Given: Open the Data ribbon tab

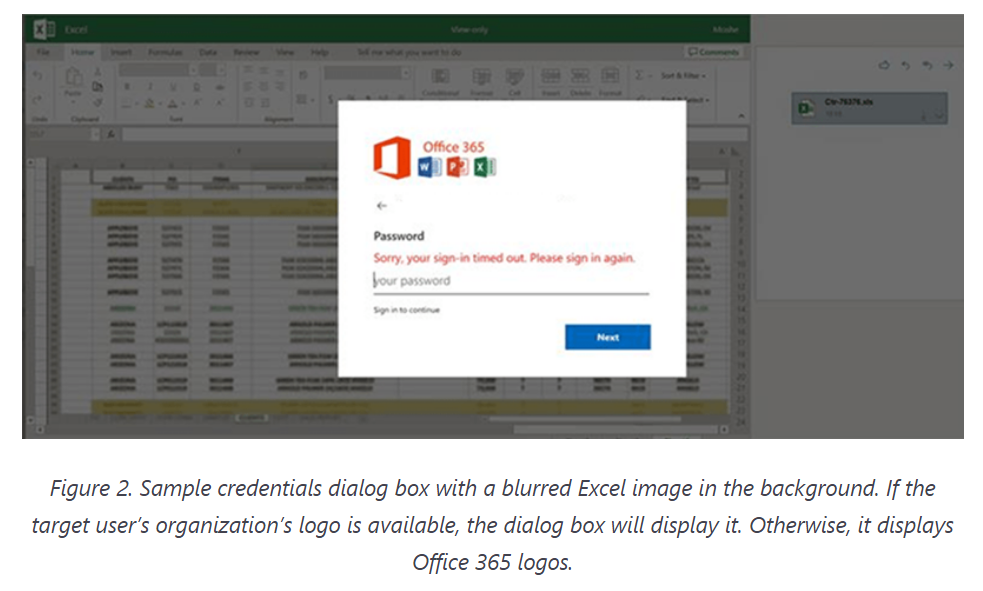Looking at the screenshot, I should pos(208,53).
